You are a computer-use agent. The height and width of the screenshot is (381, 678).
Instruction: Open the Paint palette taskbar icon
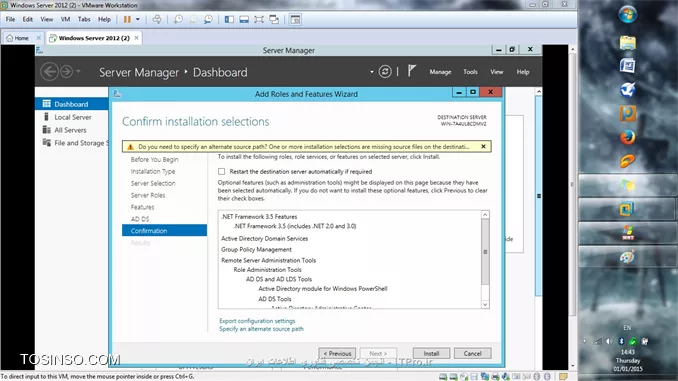[627, 257]
